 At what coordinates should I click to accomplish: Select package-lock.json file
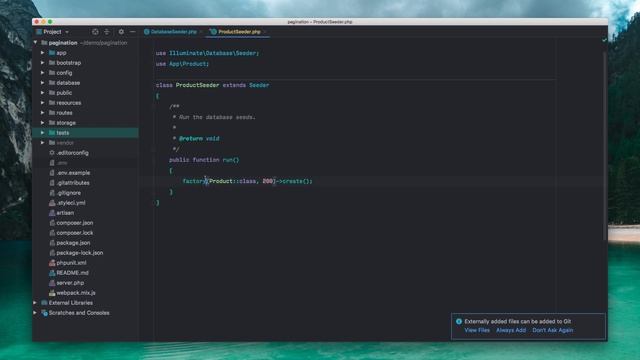pyautogui.click(x=80, y=253)
